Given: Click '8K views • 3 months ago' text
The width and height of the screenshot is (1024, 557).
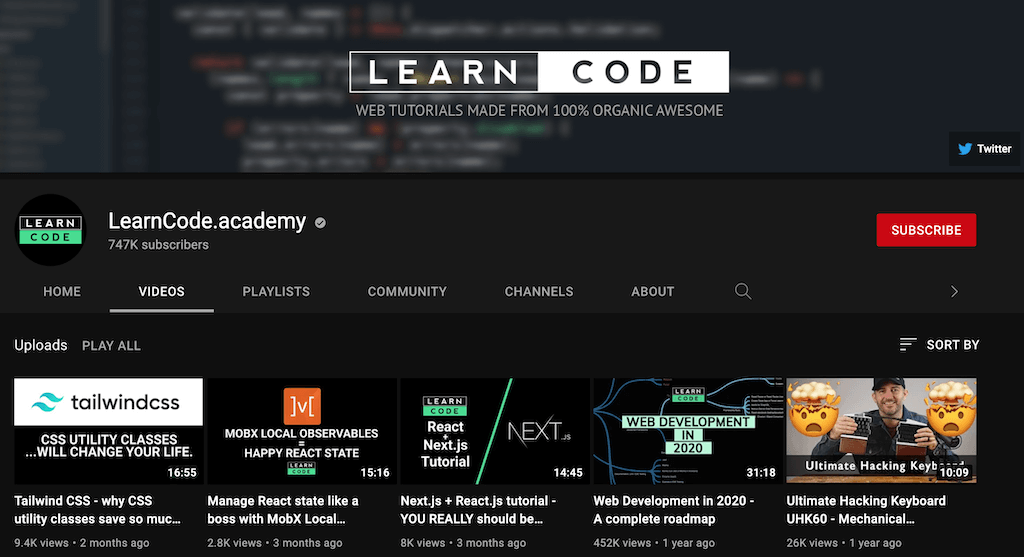Looking at the screenshot, I should [463, 543].
